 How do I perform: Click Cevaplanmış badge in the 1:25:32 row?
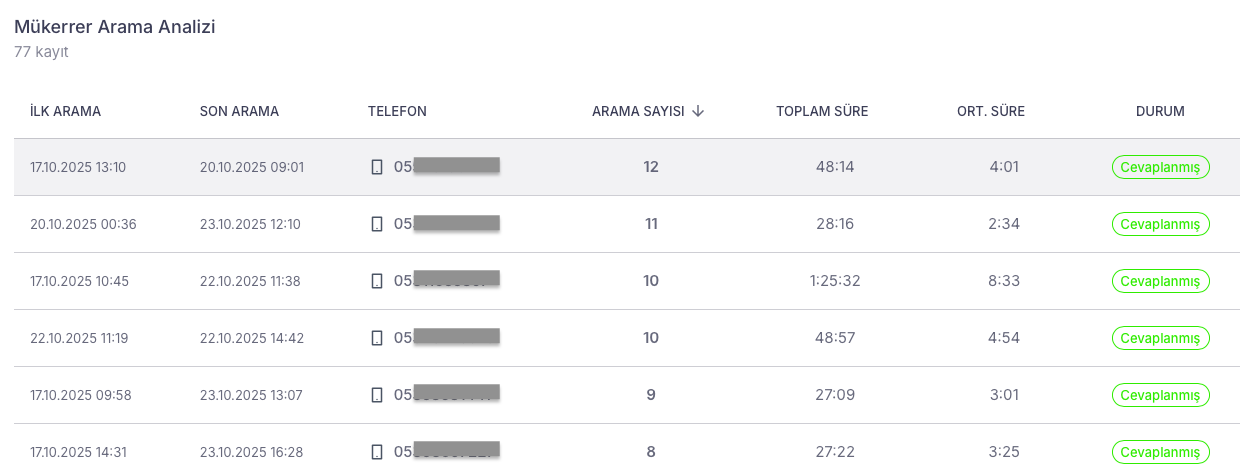pos(1160,281)
